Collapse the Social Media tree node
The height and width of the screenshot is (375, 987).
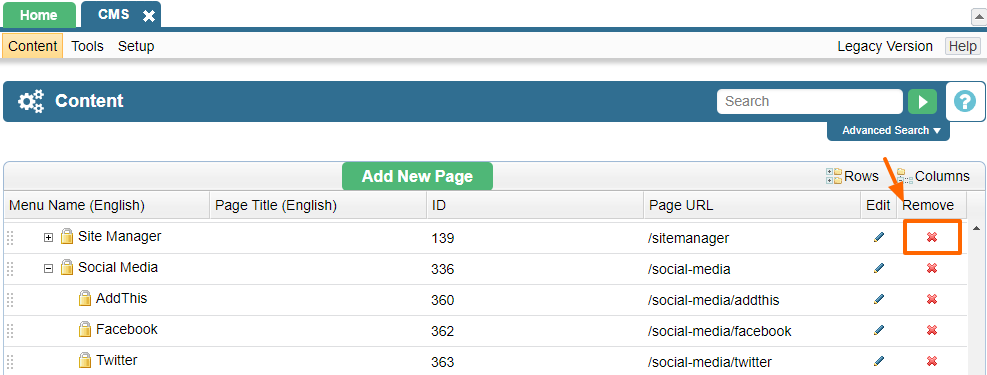[48, 269]
